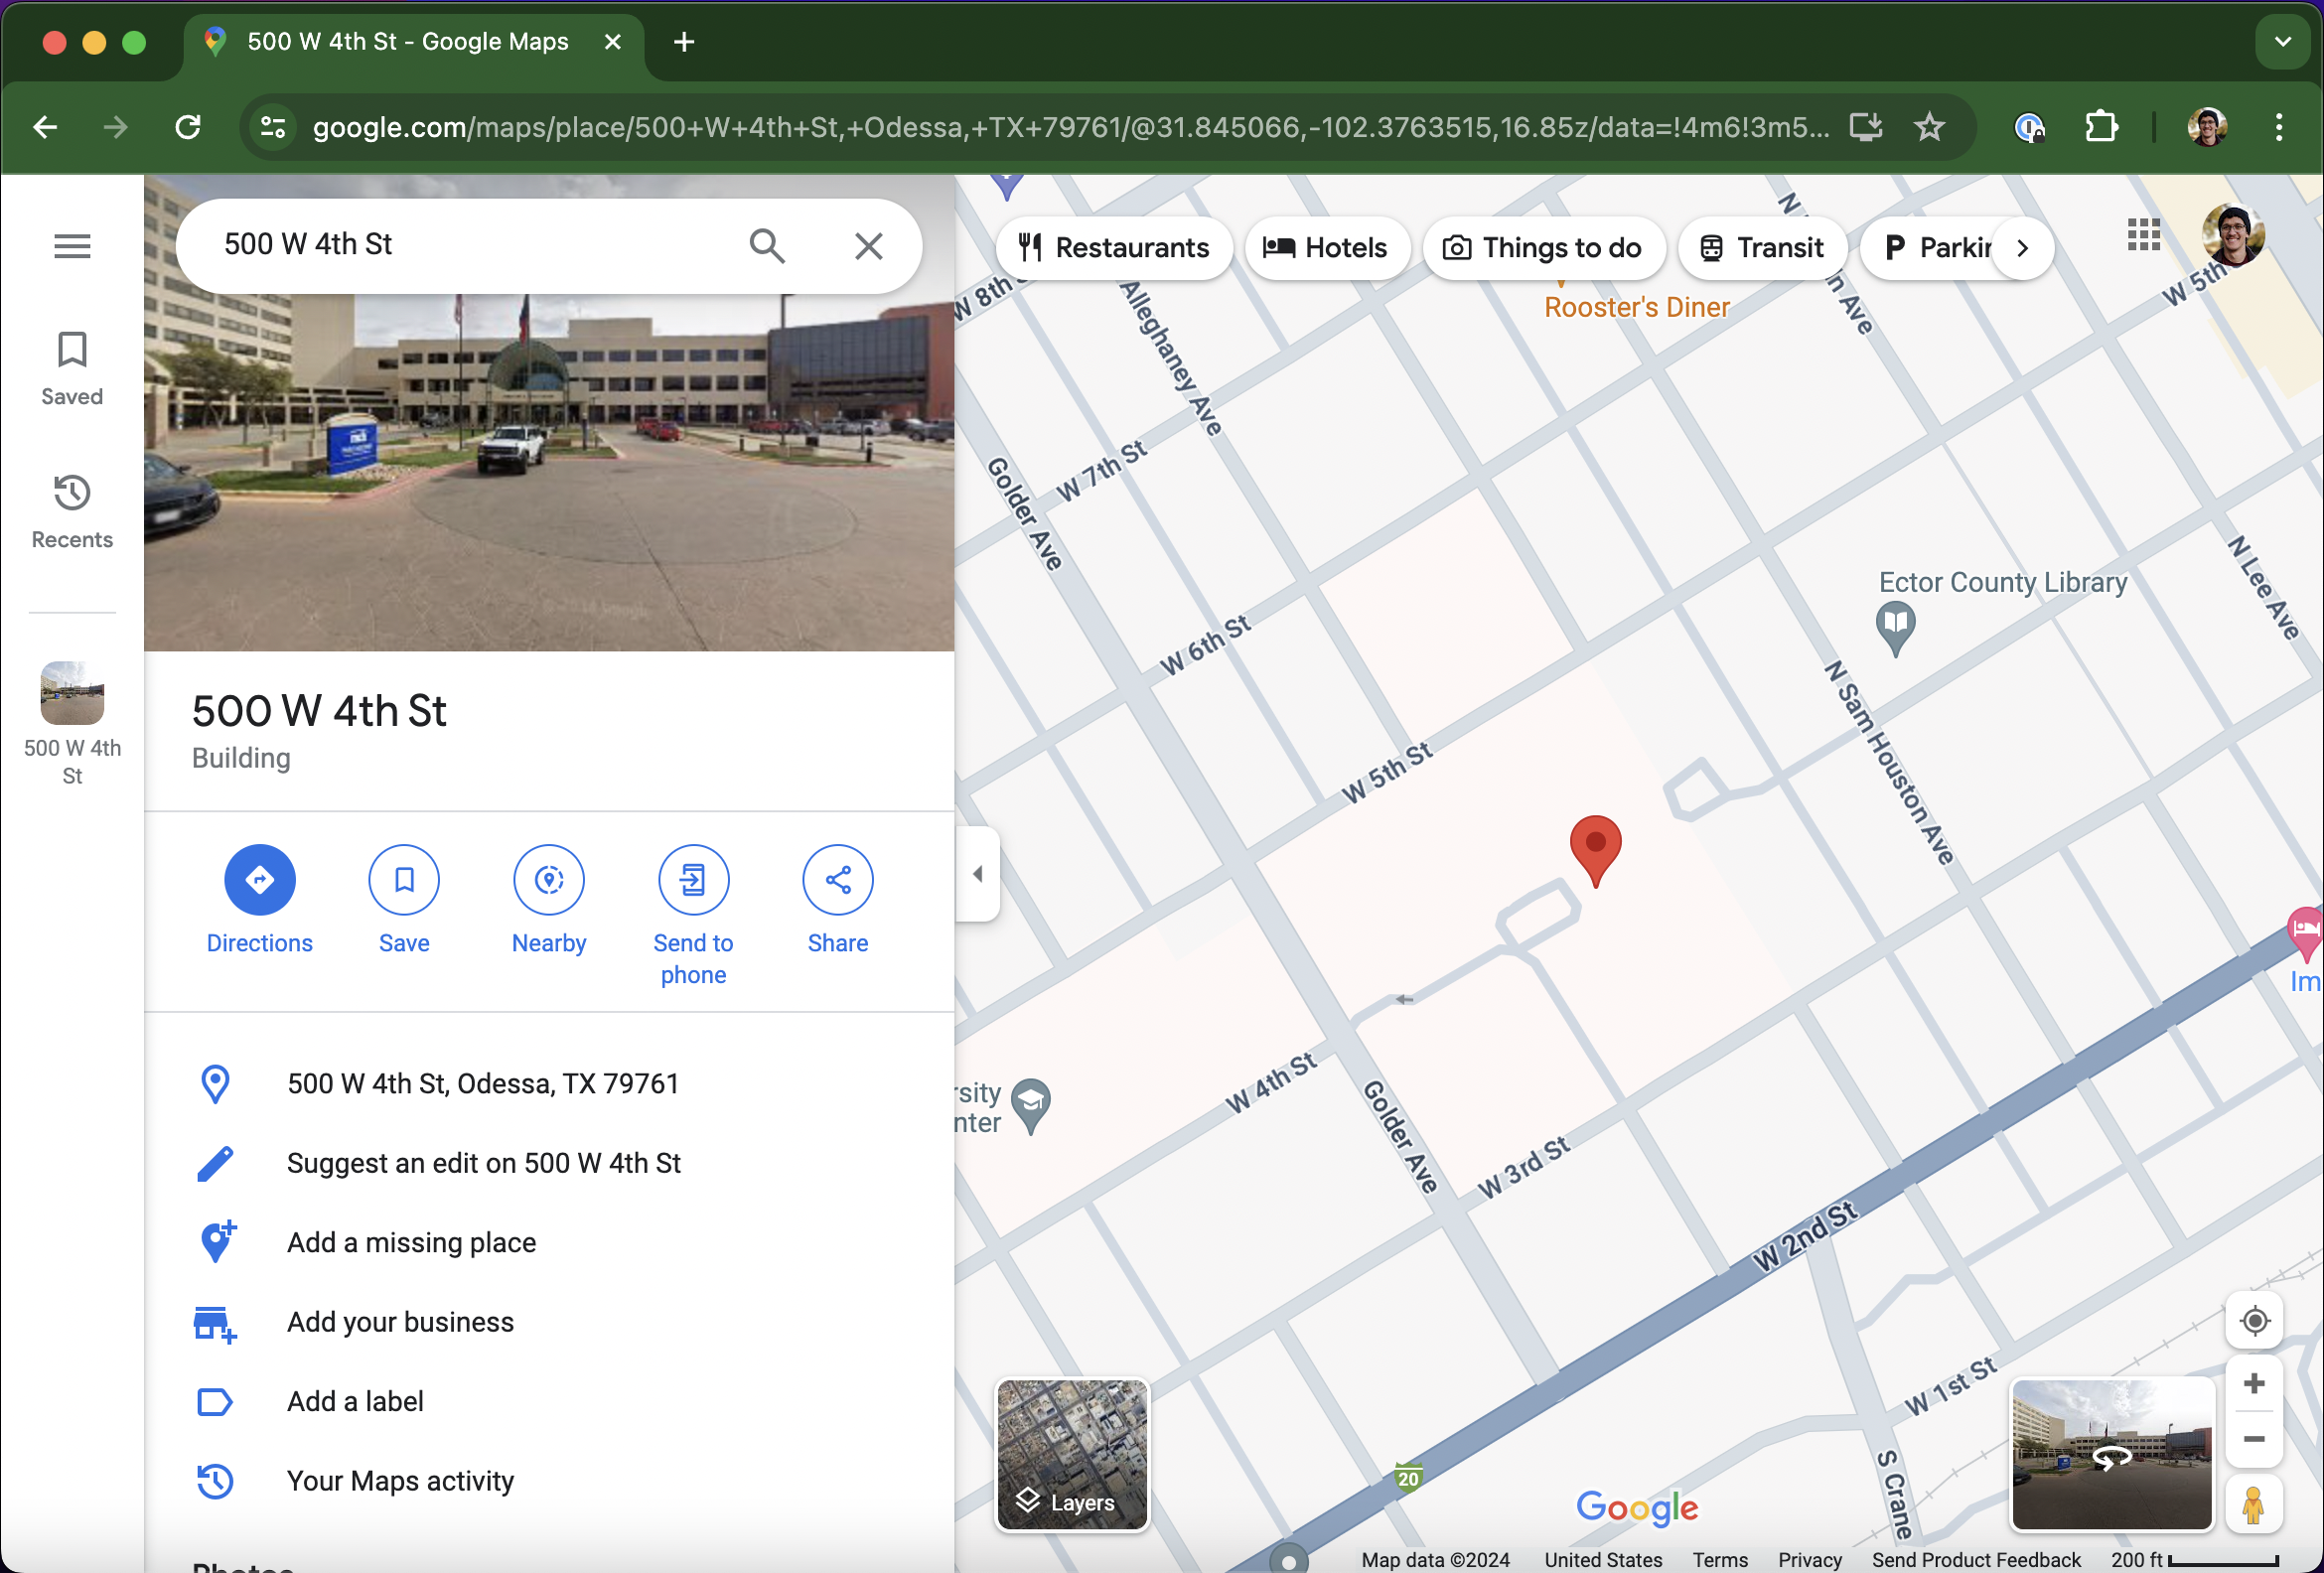2324x1573 pixels.
Task: Click the Directions icon for 500 W 4th St
Action: tap(258, 878)
